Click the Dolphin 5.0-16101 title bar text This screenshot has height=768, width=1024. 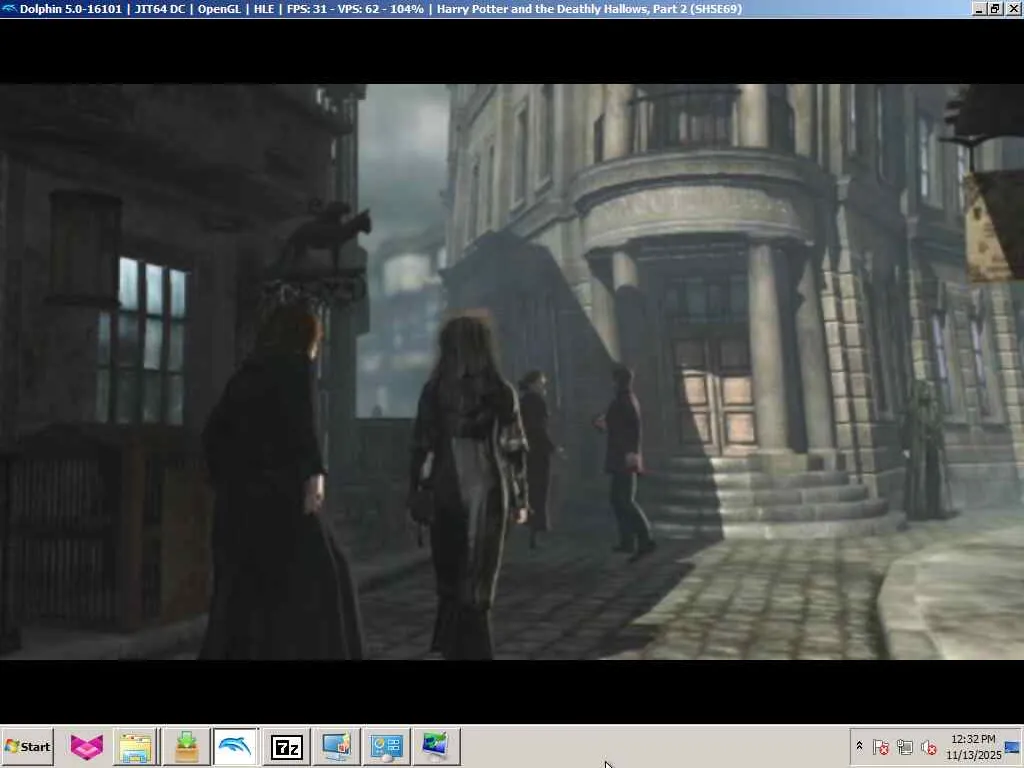[x=71, y=8]
